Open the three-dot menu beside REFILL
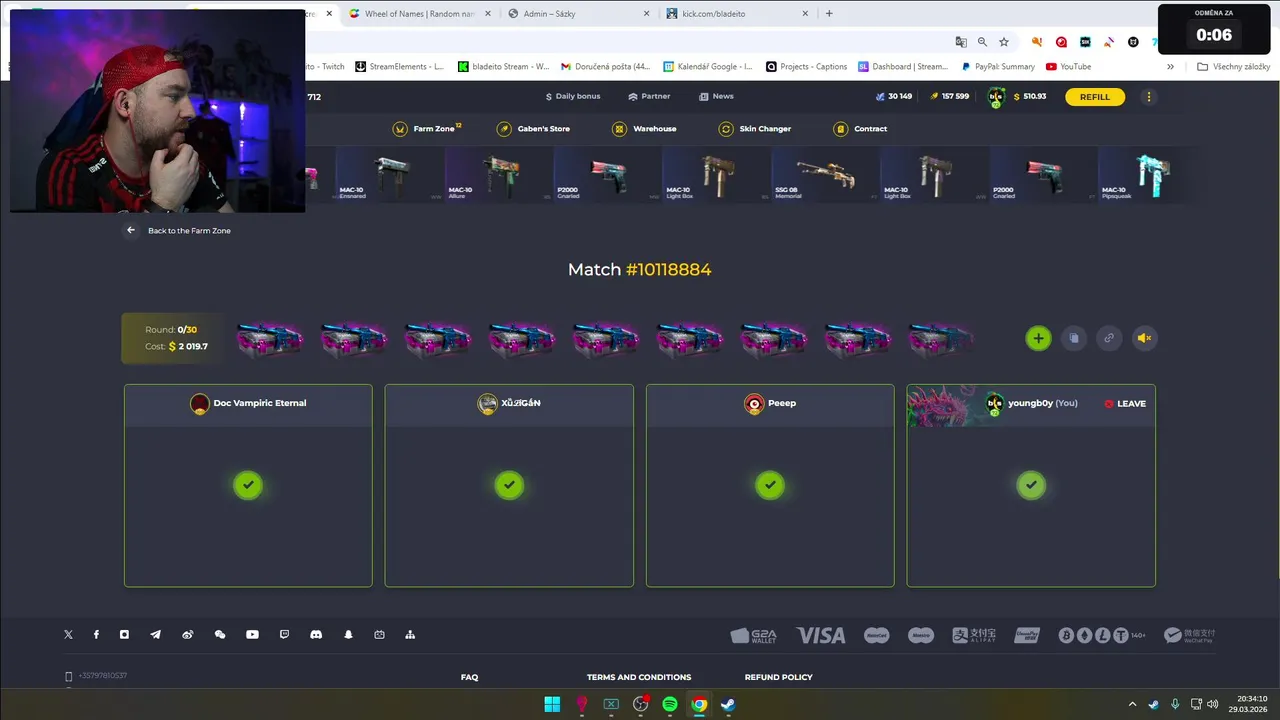1280x720 pixels. click(x=1149, y=97)
